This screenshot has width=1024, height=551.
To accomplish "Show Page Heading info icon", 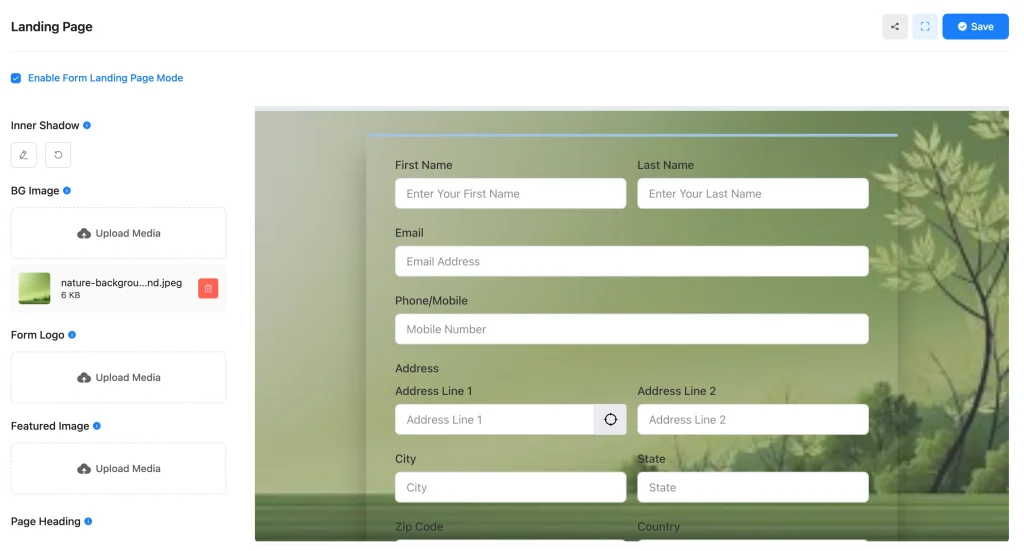I will 88,522.
